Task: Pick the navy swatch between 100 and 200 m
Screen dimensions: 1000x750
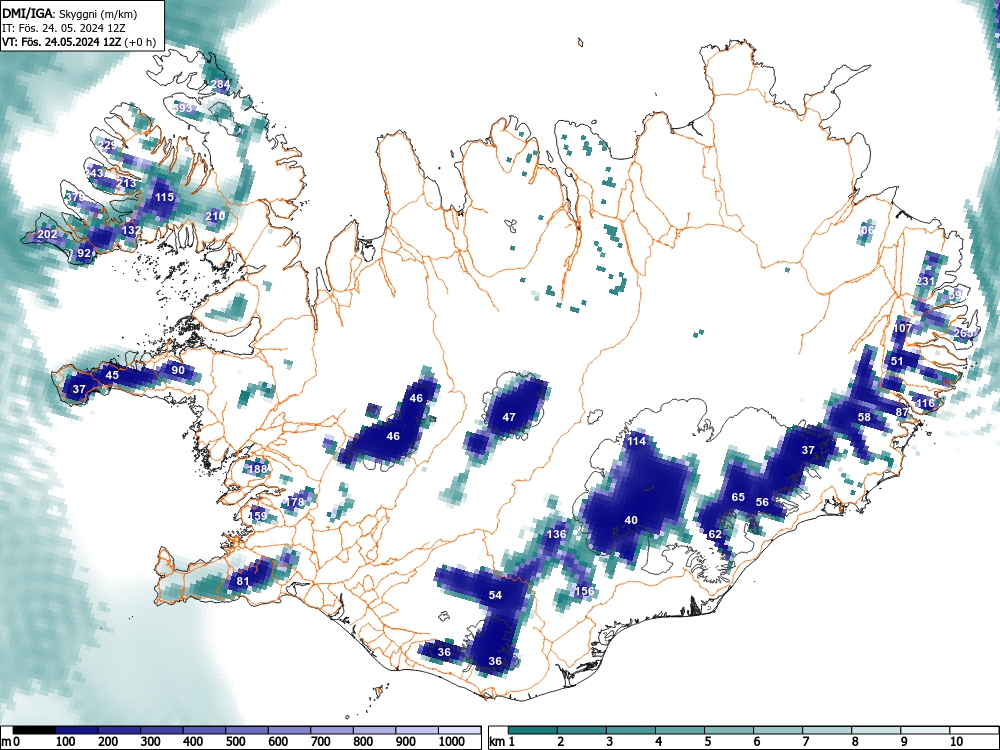Action: pyautogui.click(x=76, y=730)
